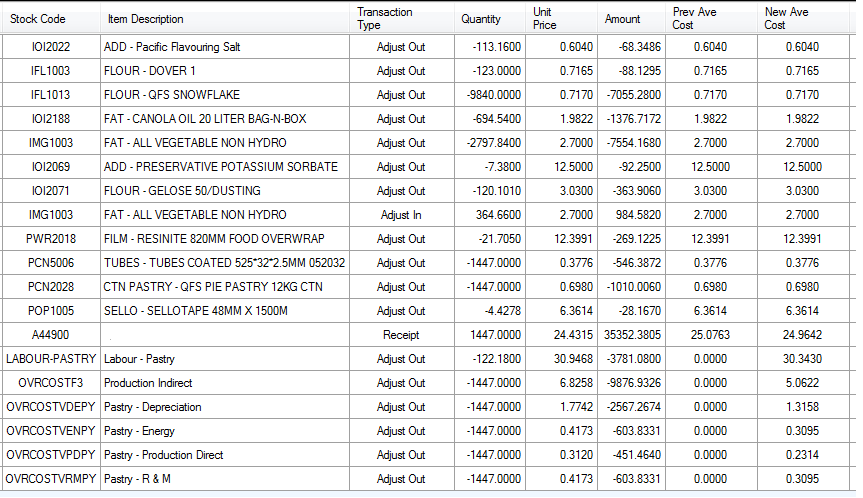Click new ave cost 5.0622

point(803,383)
